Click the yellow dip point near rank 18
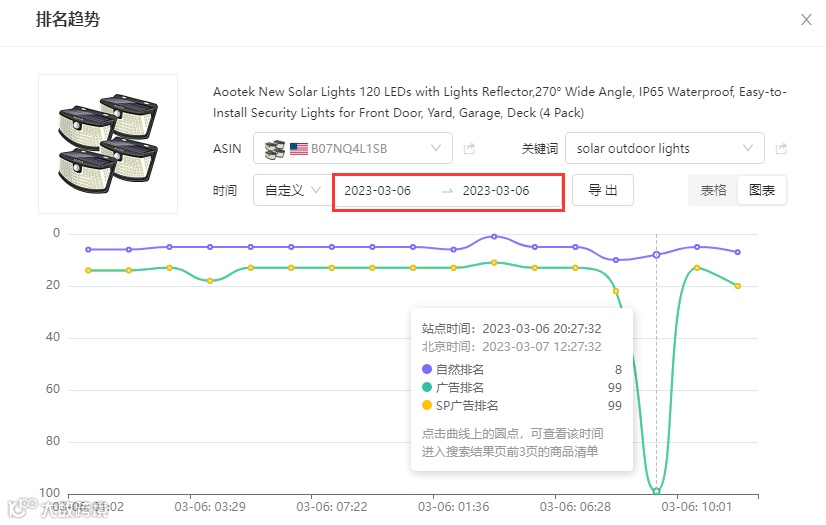The image size is (826, 525). pos(210,281)
